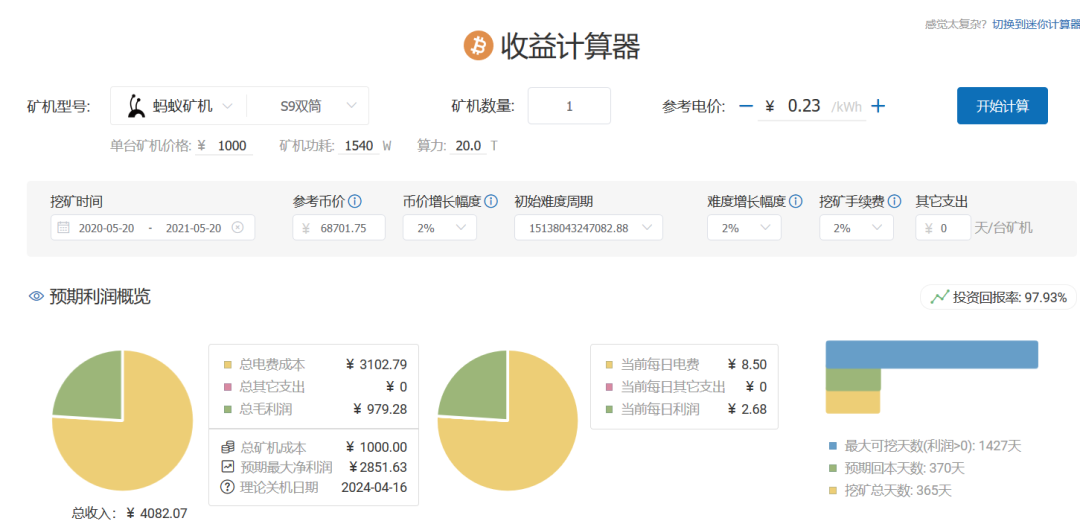Click the 矿机数量 input field
Screen dimensions: 1080x524
569,106
